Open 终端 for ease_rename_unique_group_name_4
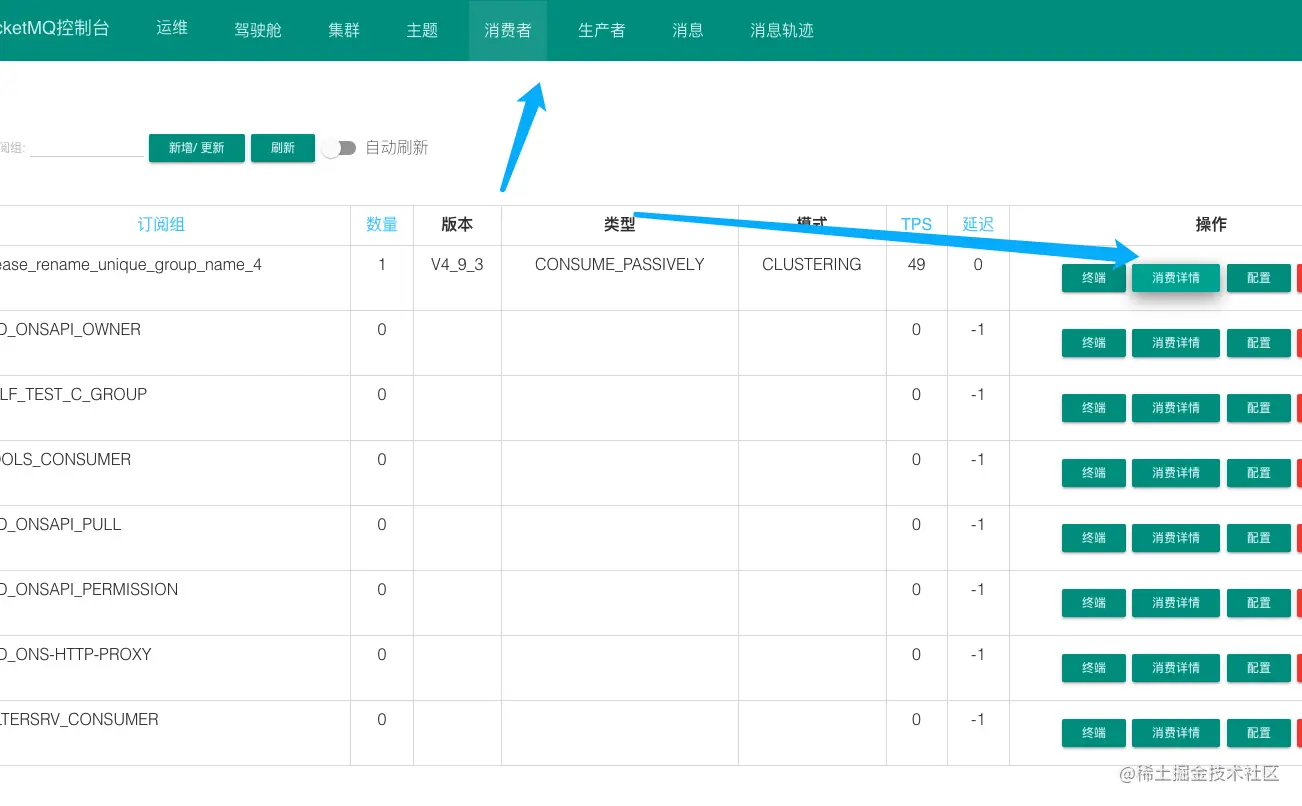The height and width of the screenshot is (806, 1302). [1094, 278]
